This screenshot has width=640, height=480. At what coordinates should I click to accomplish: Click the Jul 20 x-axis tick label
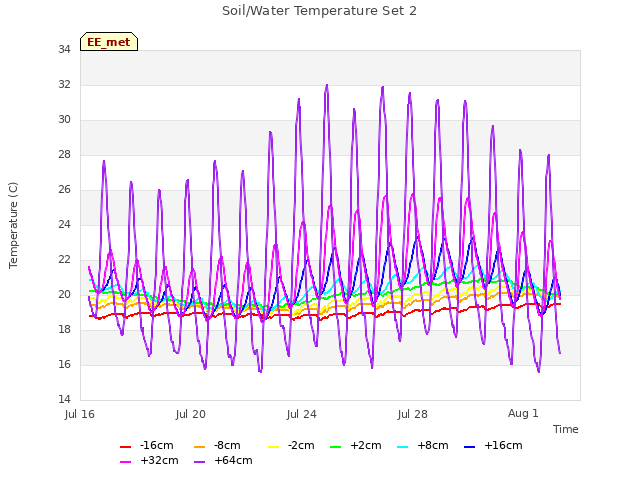click(191, 414)
